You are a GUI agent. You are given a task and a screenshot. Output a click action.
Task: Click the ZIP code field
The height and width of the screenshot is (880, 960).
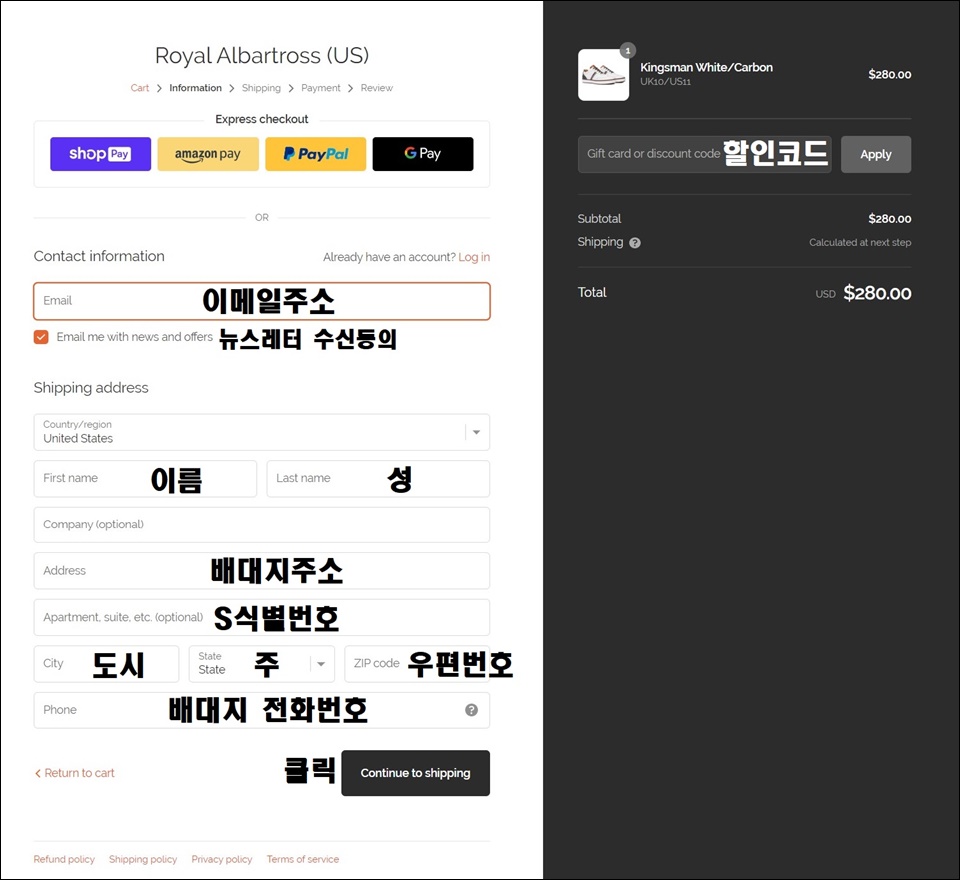(x=418, y=664)
